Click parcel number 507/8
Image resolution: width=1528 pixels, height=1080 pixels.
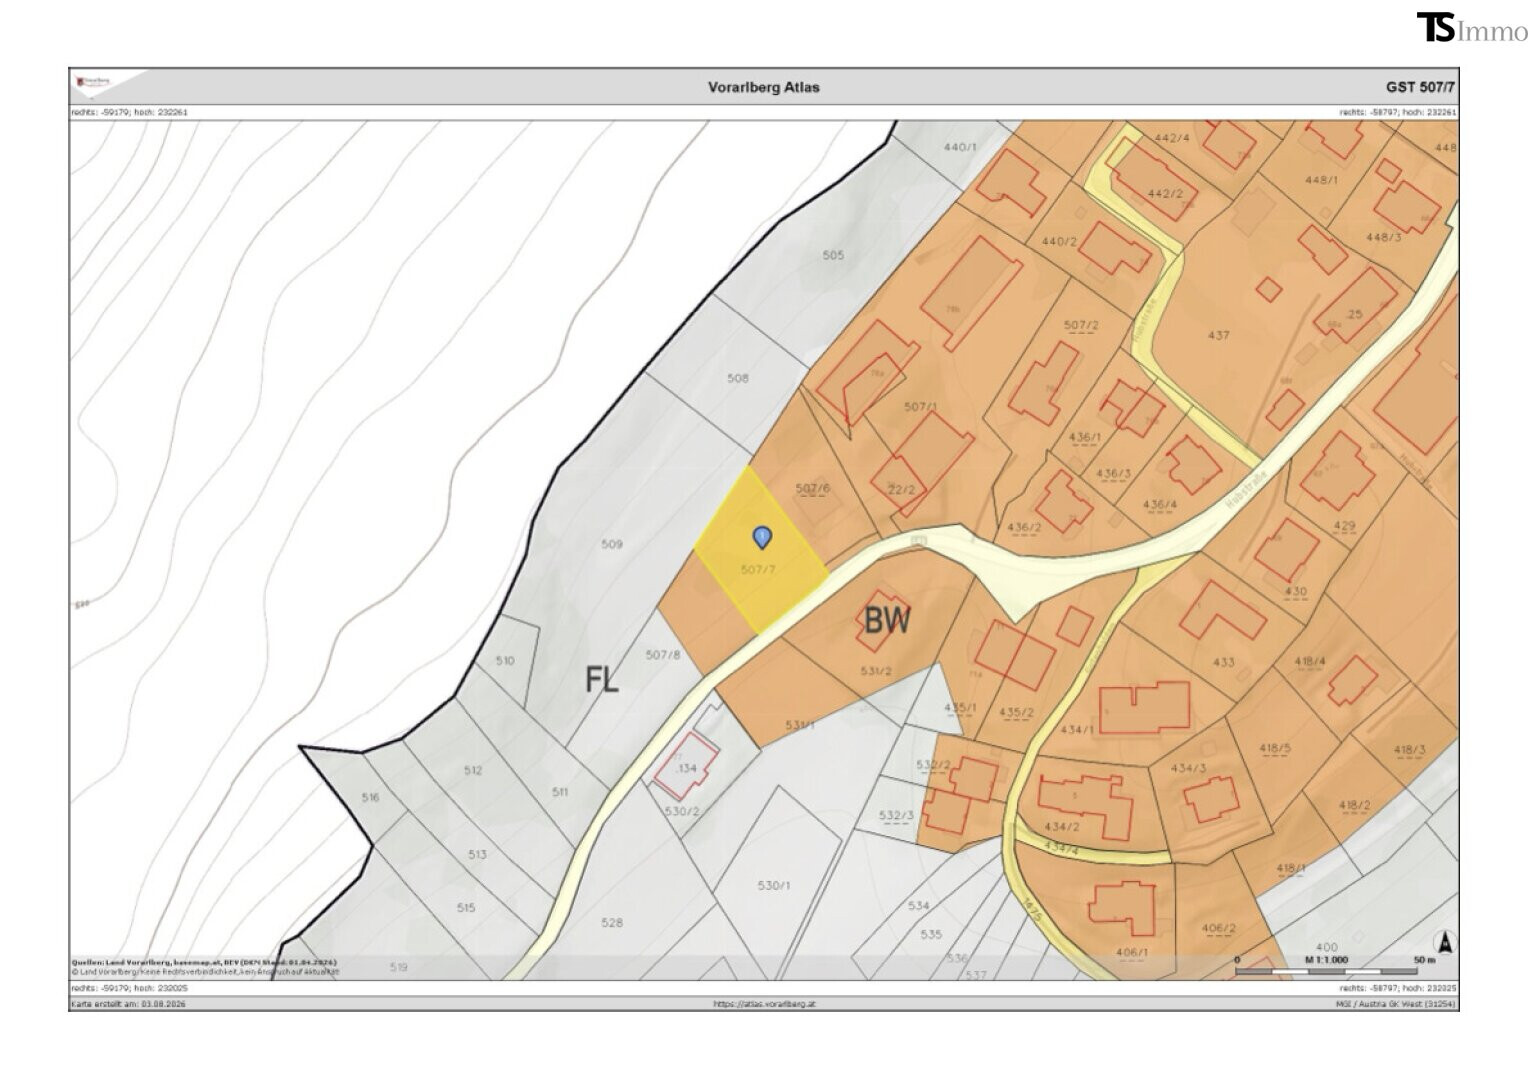663,655
